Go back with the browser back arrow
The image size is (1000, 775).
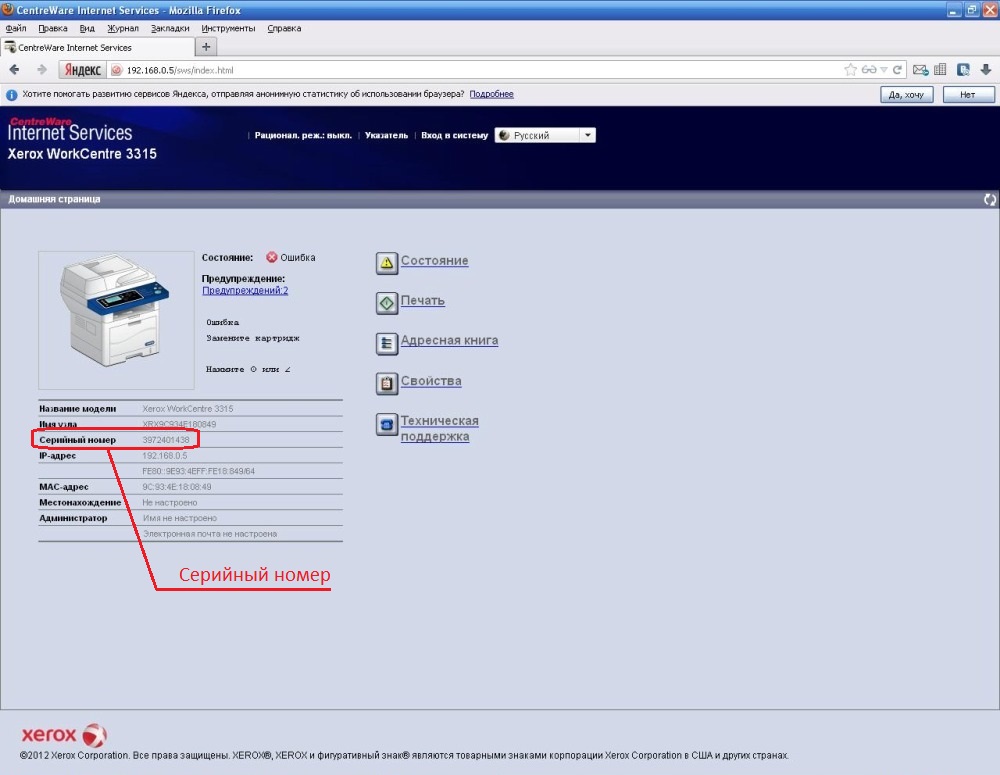tap(15, 70)
